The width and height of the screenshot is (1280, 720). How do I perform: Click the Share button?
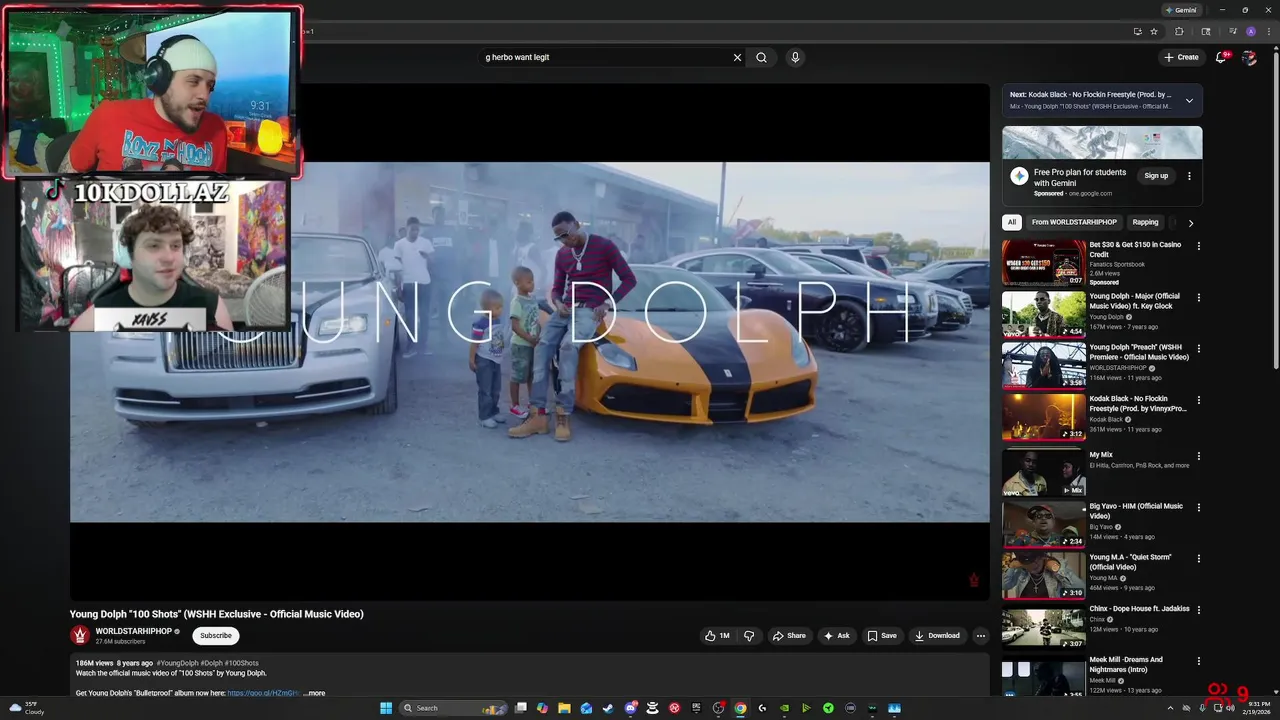click(788, 636)
